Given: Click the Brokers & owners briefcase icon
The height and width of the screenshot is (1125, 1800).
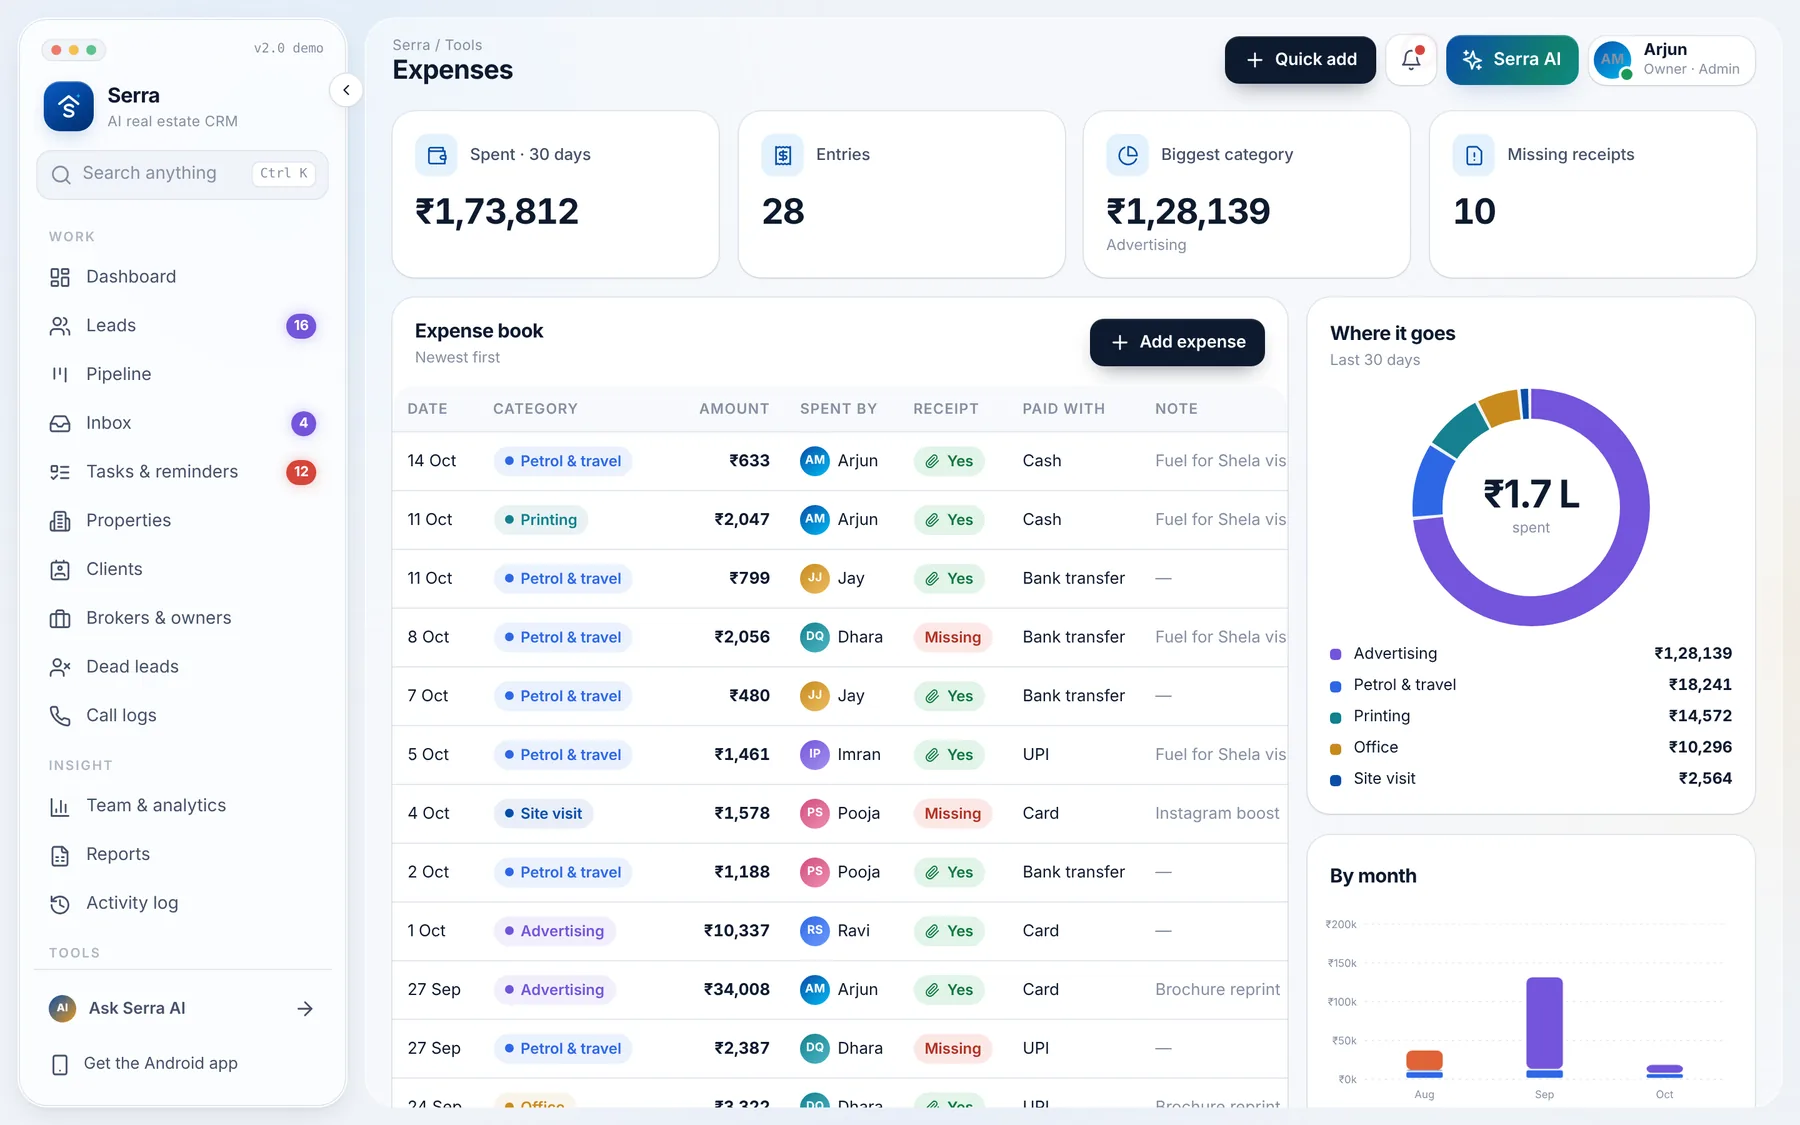Looking at the screenshot, I should click(60, 619).
